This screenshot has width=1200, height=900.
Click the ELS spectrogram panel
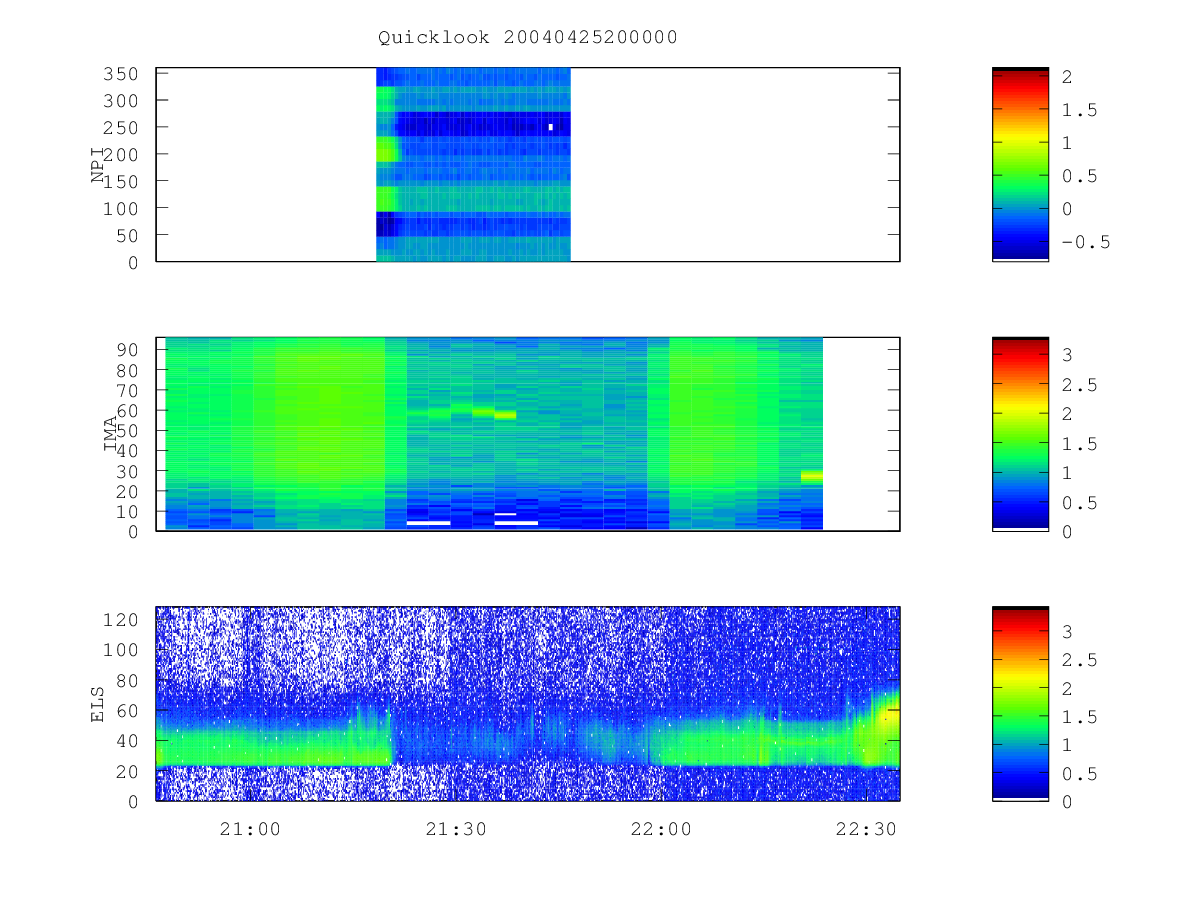(528, 703)
